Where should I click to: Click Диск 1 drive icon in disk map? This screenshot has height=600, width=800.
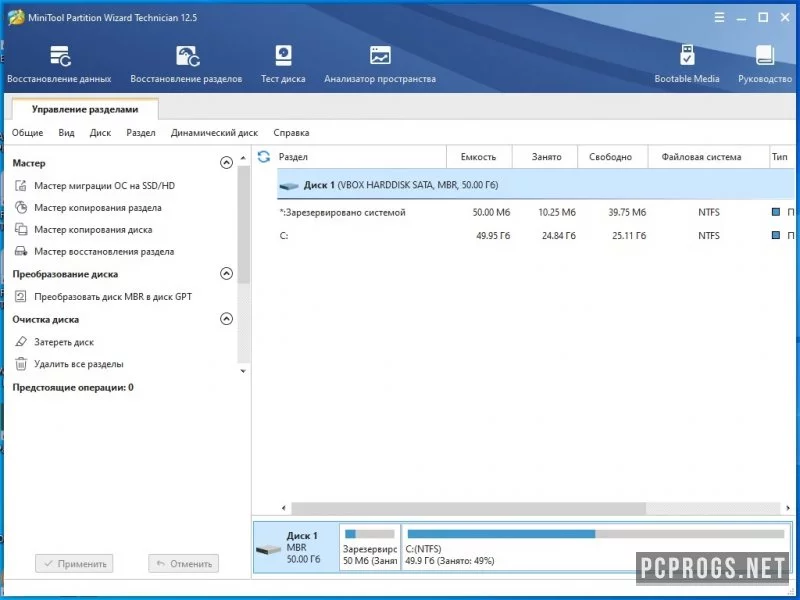tap(268, 549)
